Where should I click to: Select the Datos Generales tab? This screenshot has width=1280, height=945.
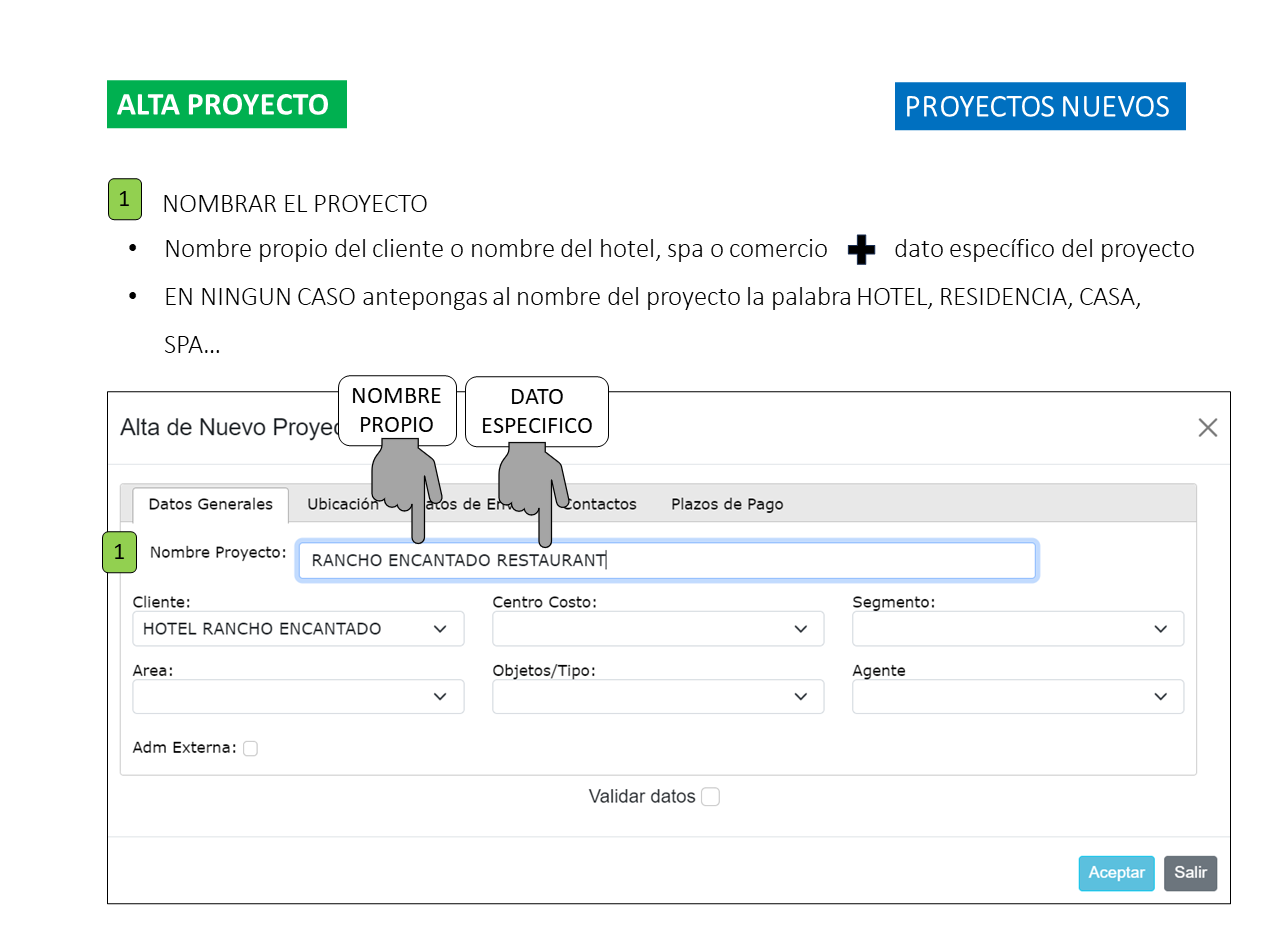[x=210, y=505]
